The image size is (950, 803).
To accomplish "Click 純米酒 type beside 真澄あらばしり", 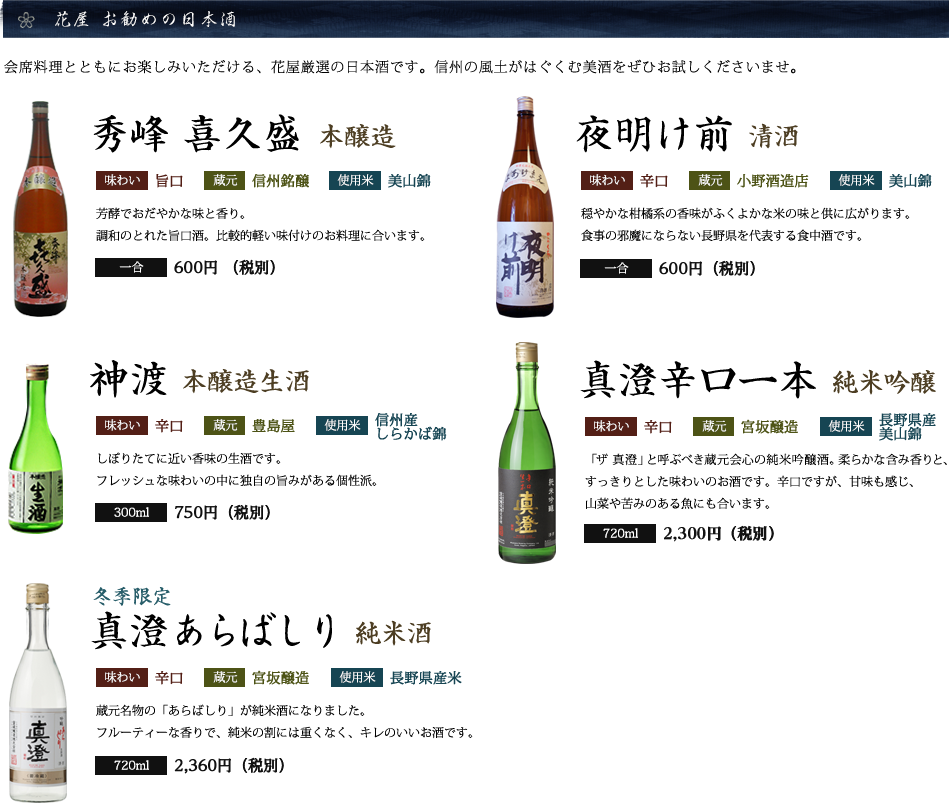I will (393, 633).
